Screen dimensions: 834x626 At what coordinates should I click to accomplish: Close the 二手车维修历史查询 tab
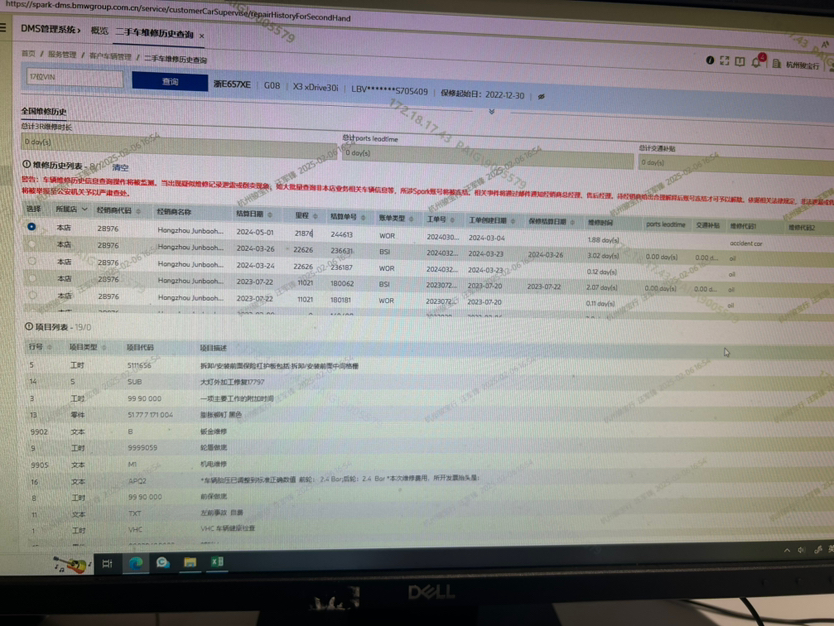coord(202,36)
